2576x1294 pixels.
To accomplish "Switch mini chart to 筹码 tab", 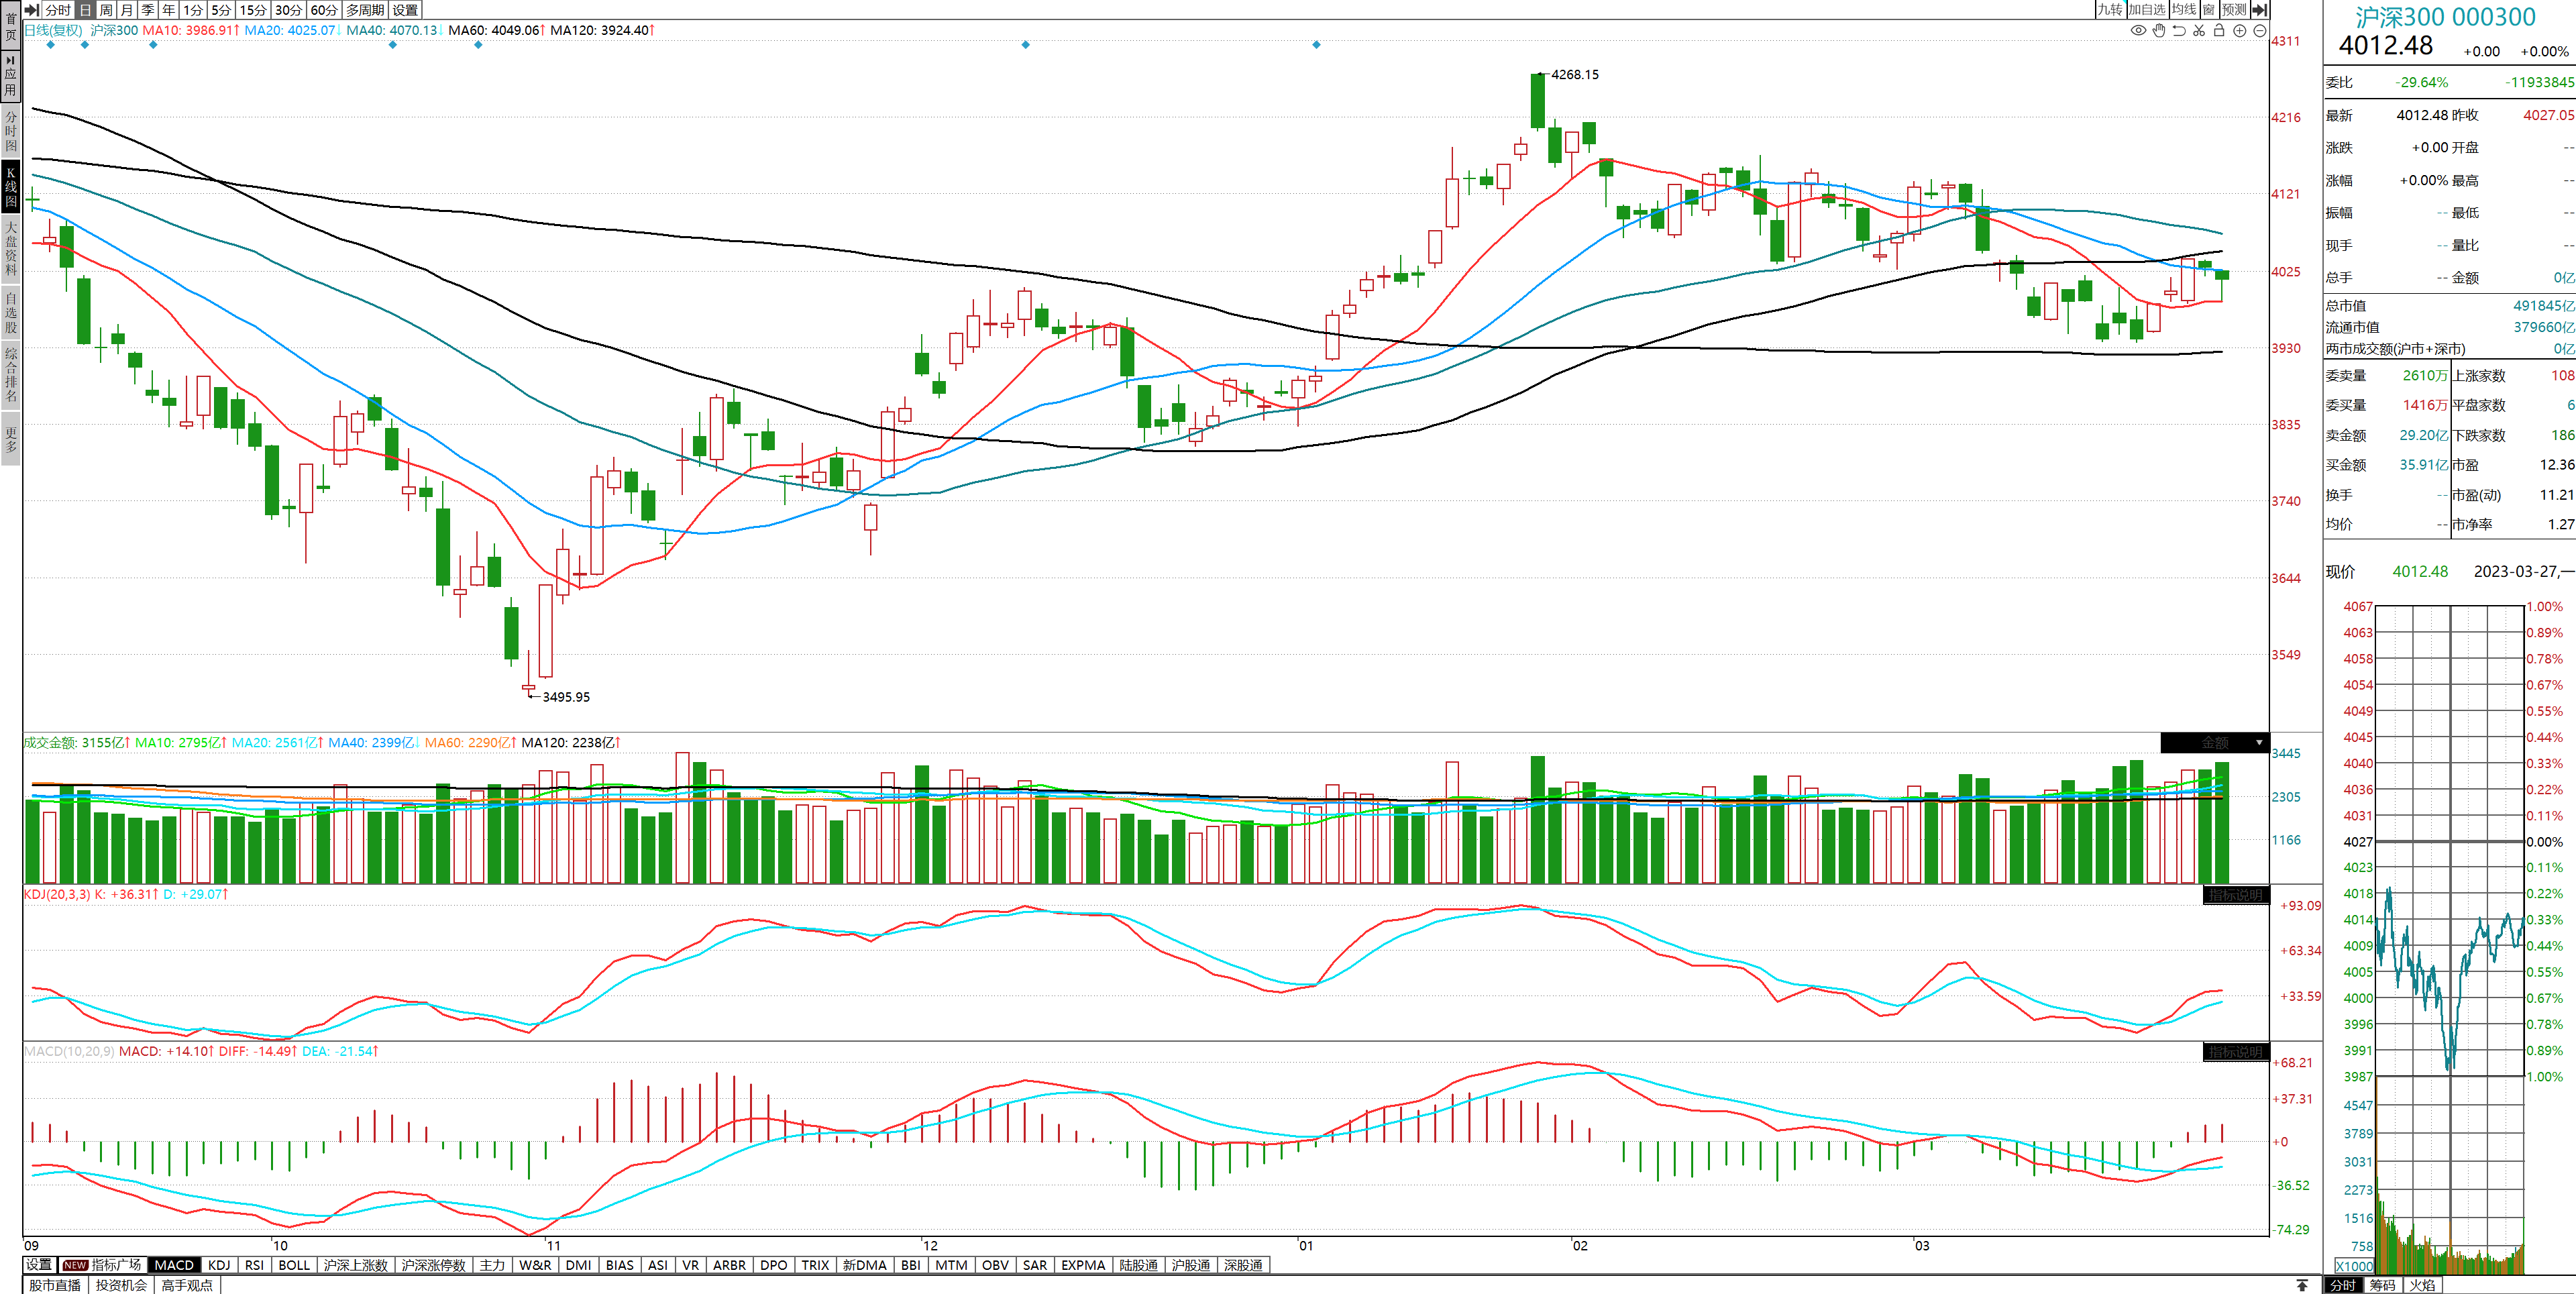I will click(2383, 1285).
